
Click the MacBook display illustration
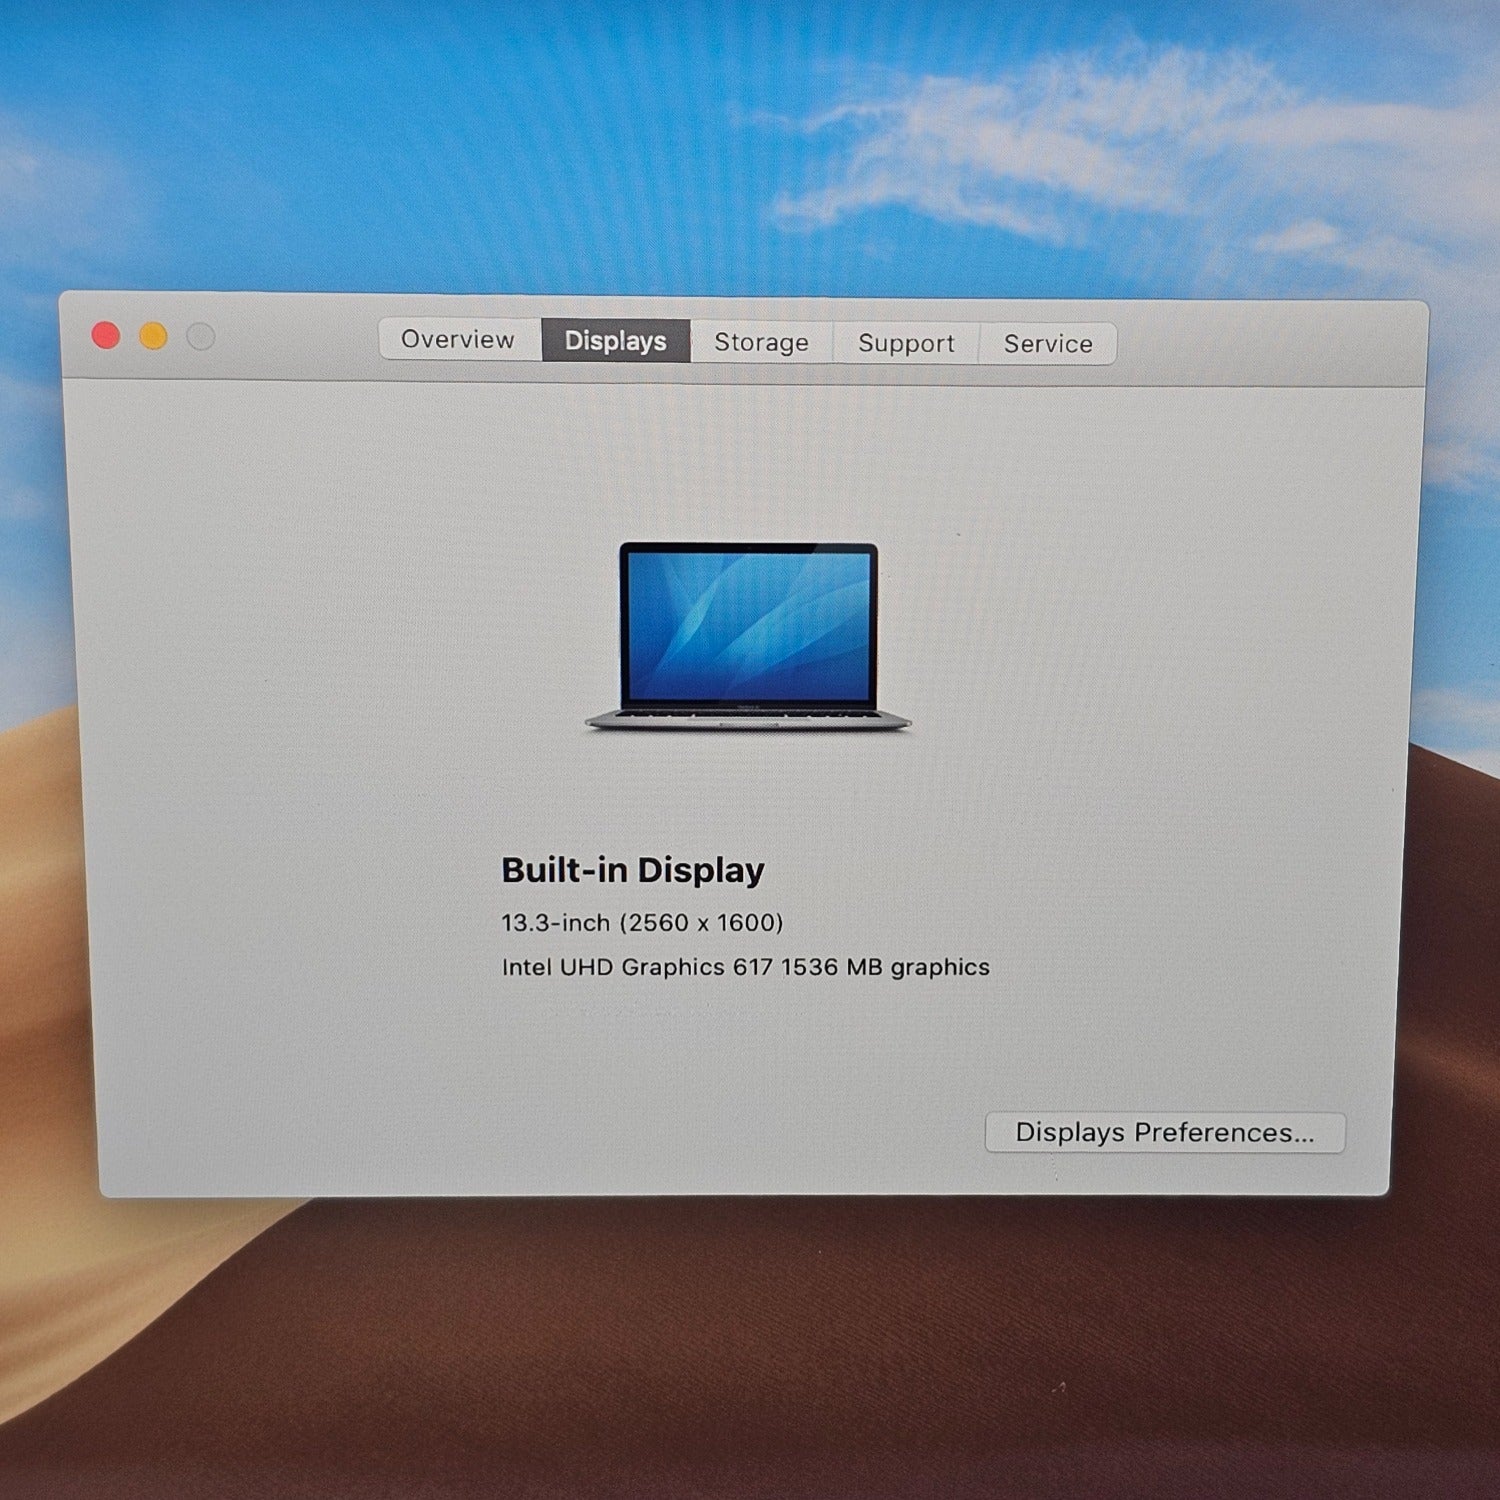748,636
